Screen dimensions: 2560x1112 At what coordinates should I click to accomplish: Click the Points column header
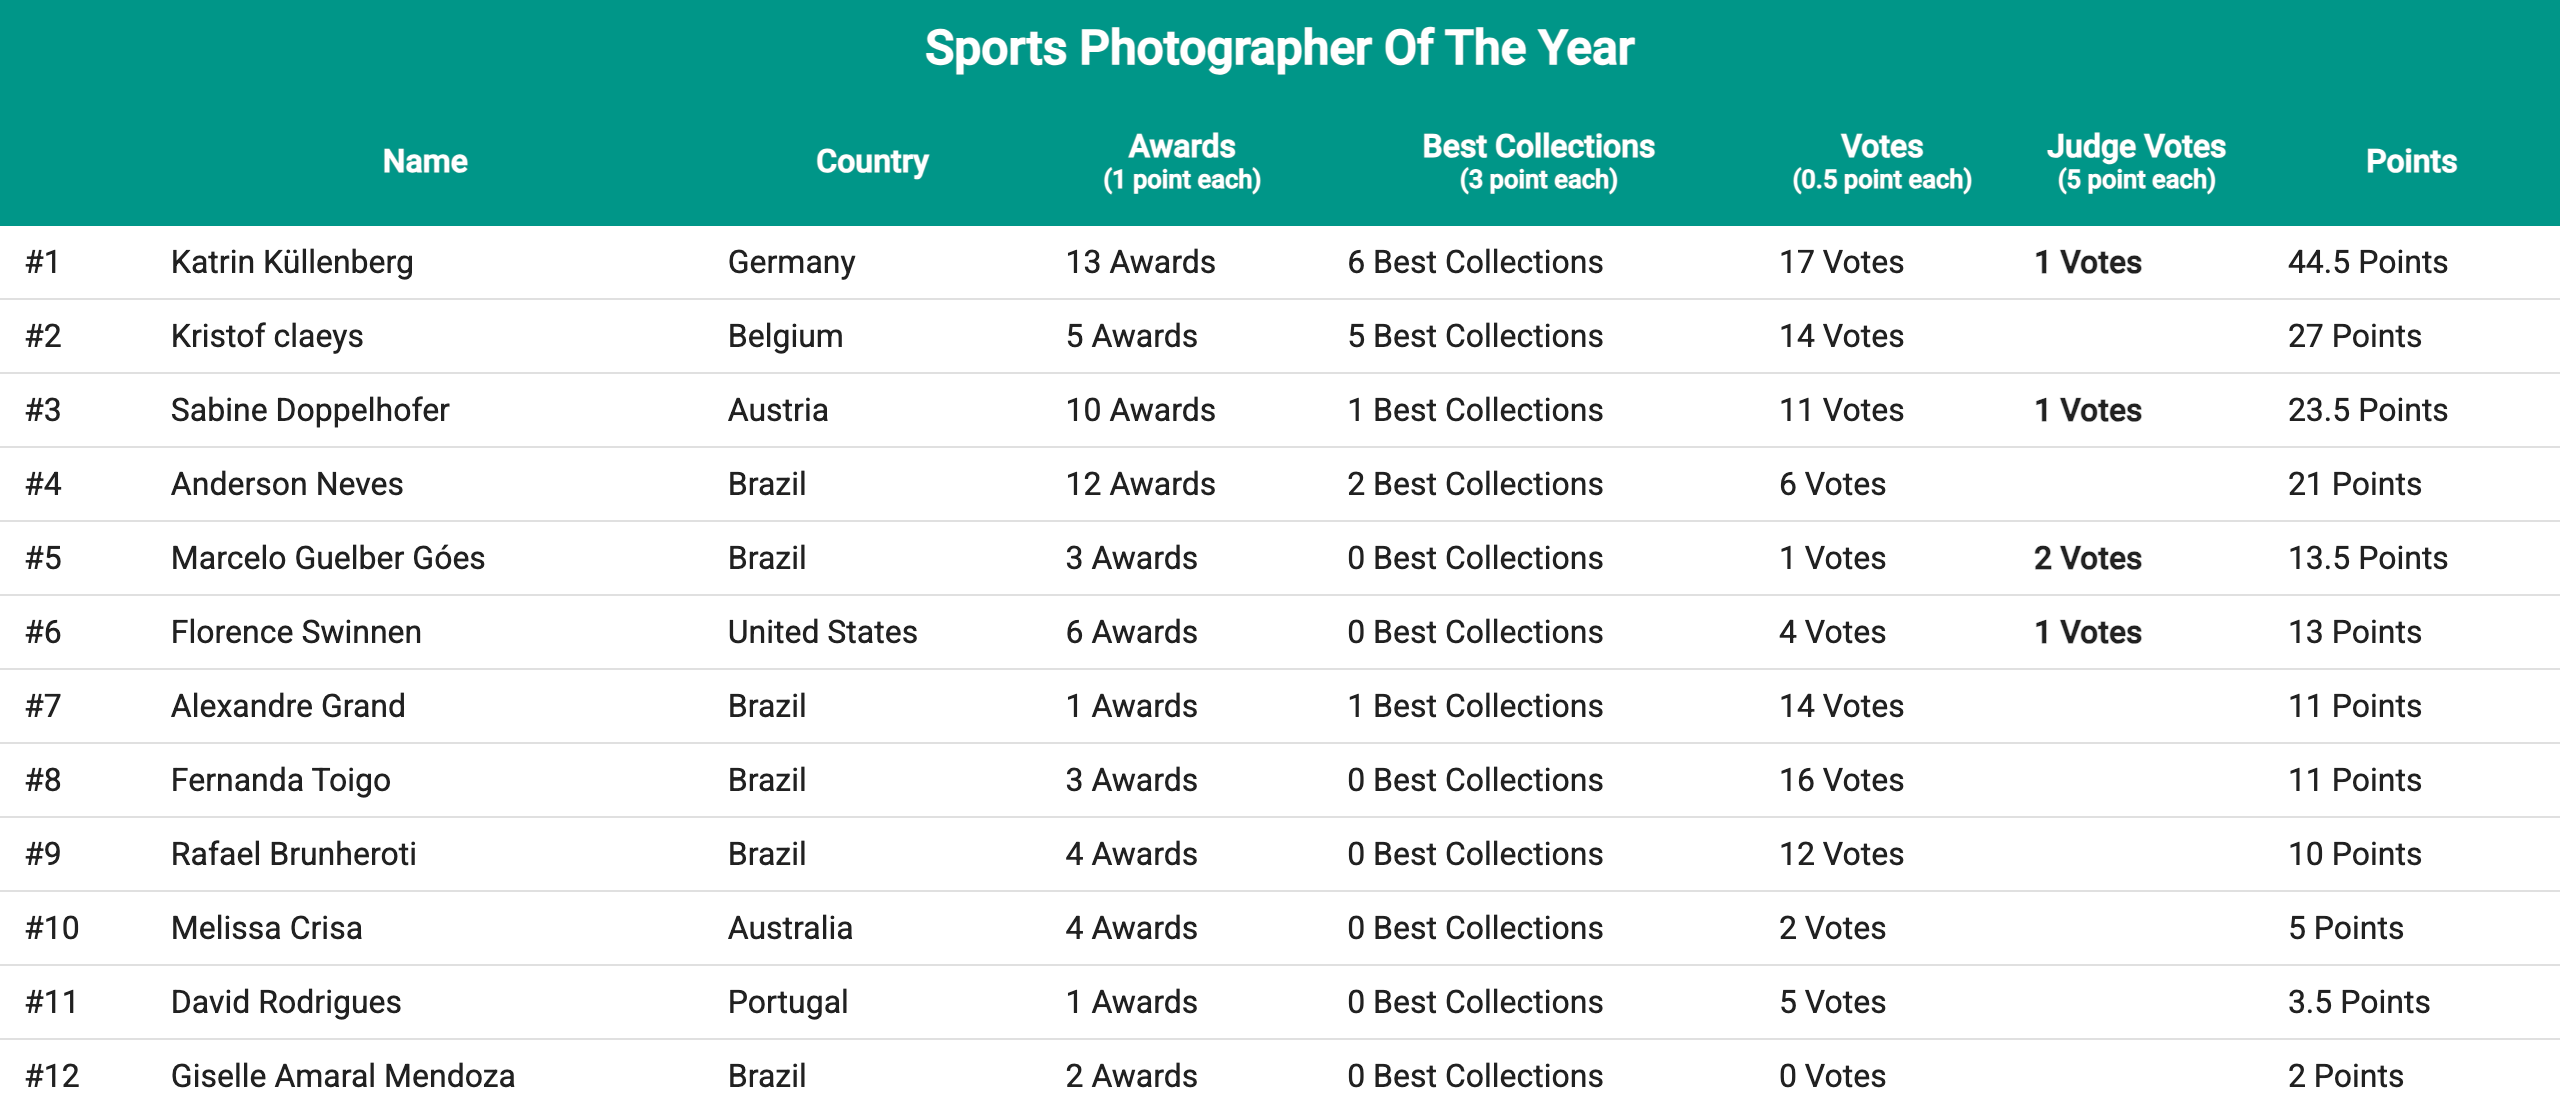tap(2410, 161)
